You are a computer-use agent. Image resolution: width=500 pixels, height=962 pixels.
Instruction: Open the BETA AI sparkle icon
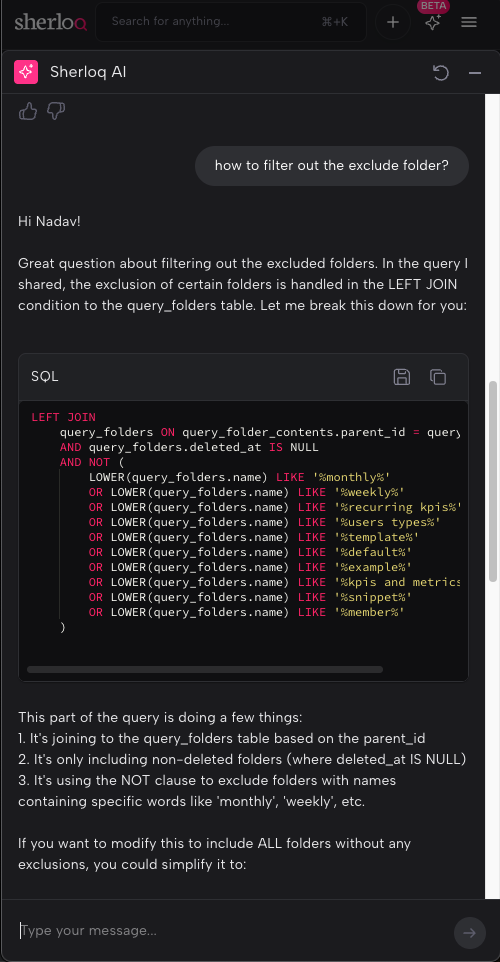(x=433, y=22)
